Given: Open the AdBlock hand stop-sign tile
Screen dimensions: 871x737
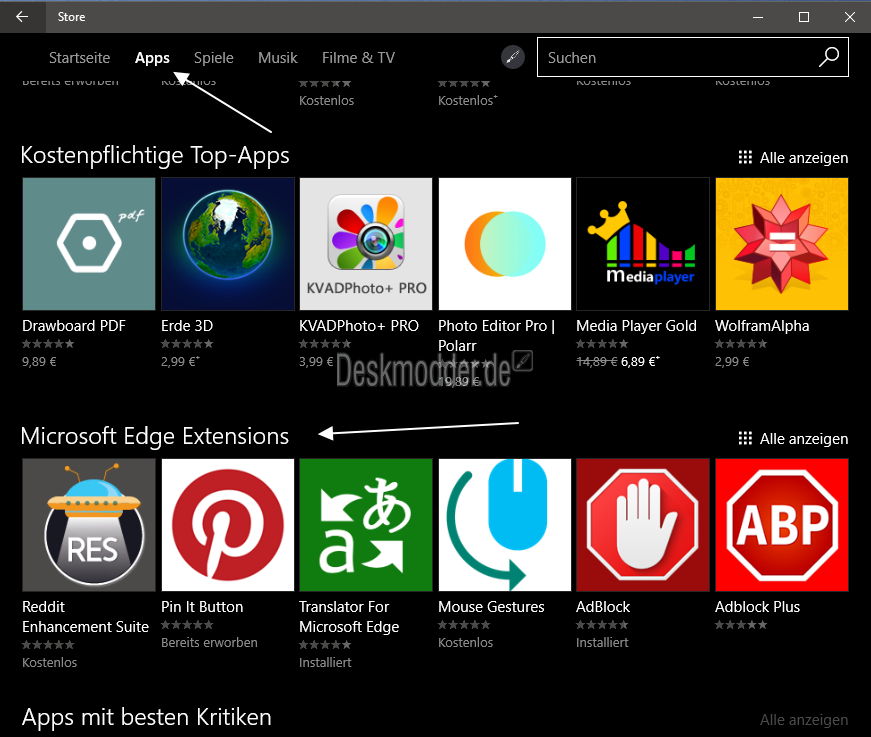Looking at the screenshot, I should [x=643, y=525].
